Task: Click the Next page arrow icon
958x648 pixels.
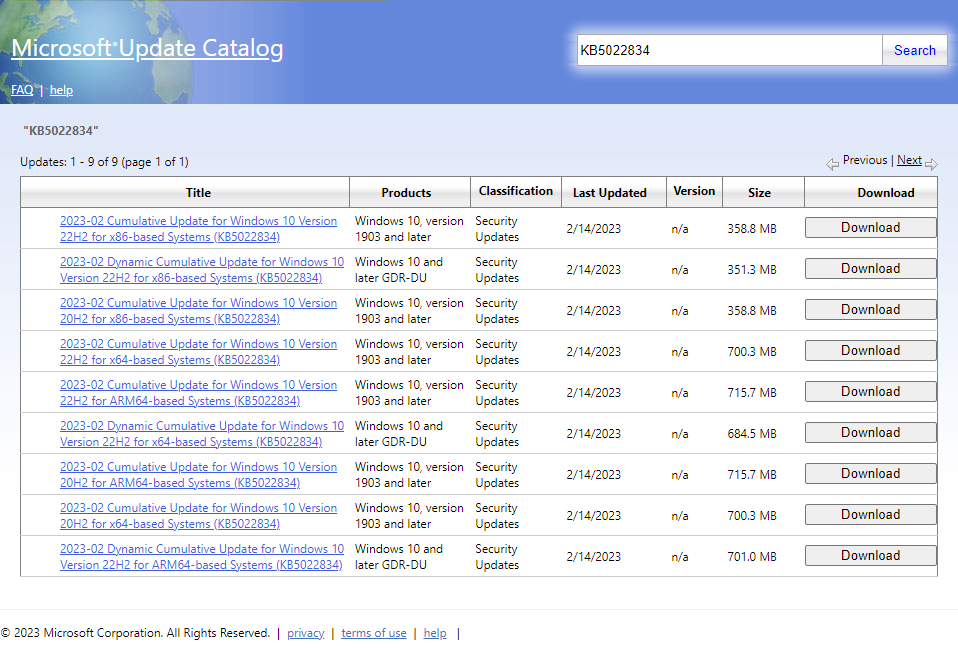Action: pyautogui.click(x=931, y=164)
